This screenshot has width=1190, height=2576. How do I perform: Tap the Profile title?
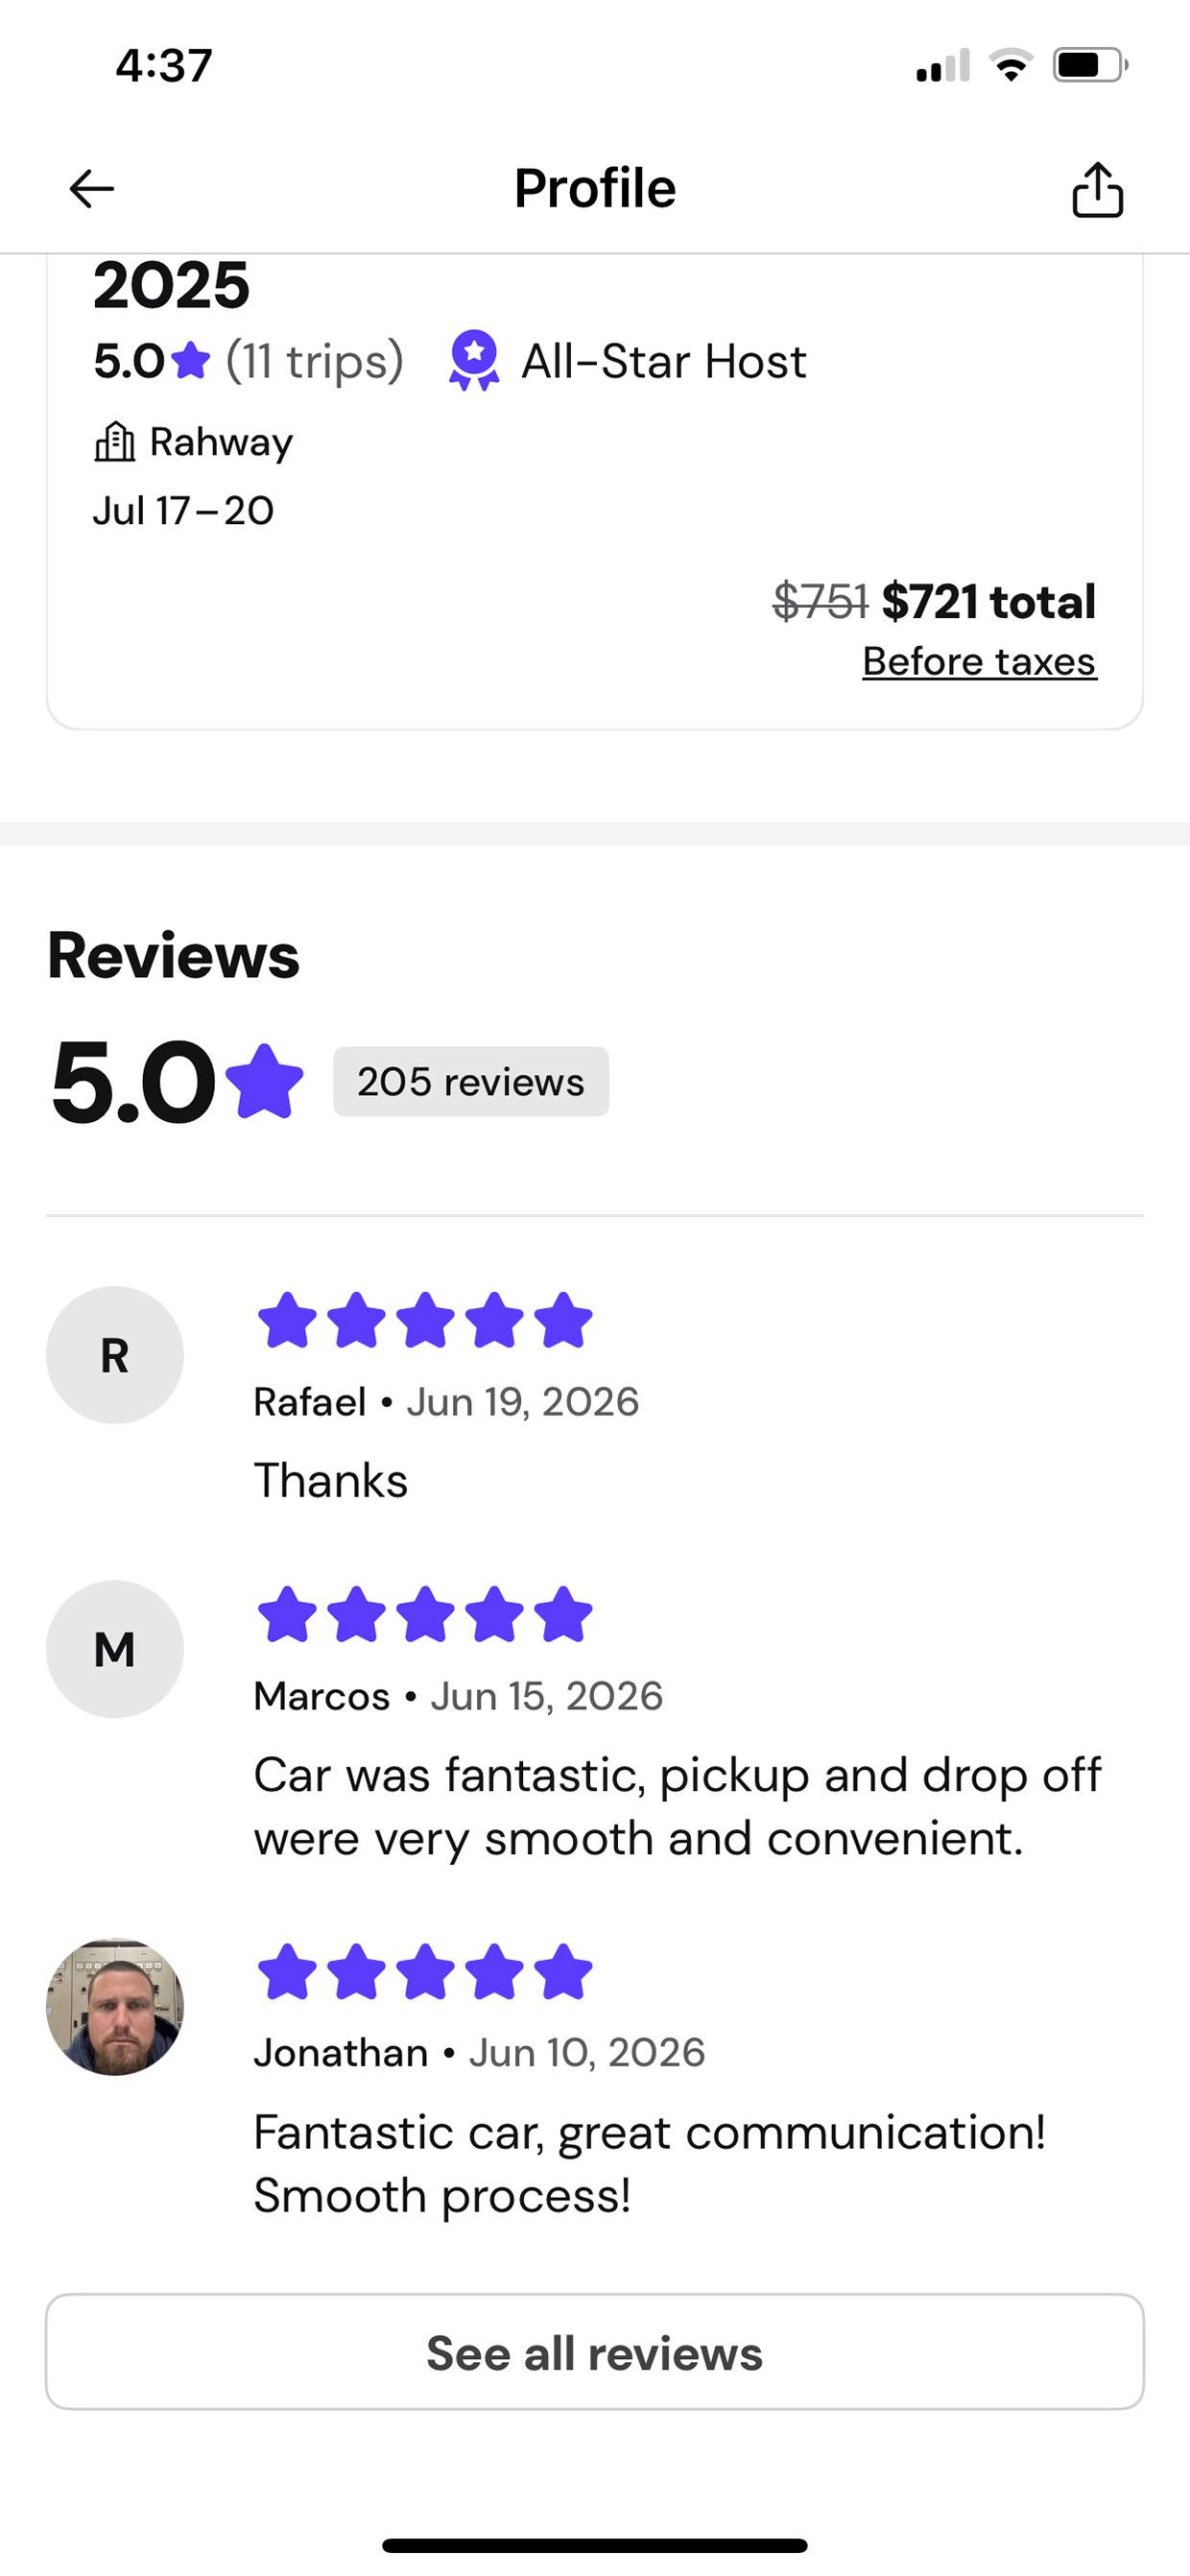click(595, 188)
